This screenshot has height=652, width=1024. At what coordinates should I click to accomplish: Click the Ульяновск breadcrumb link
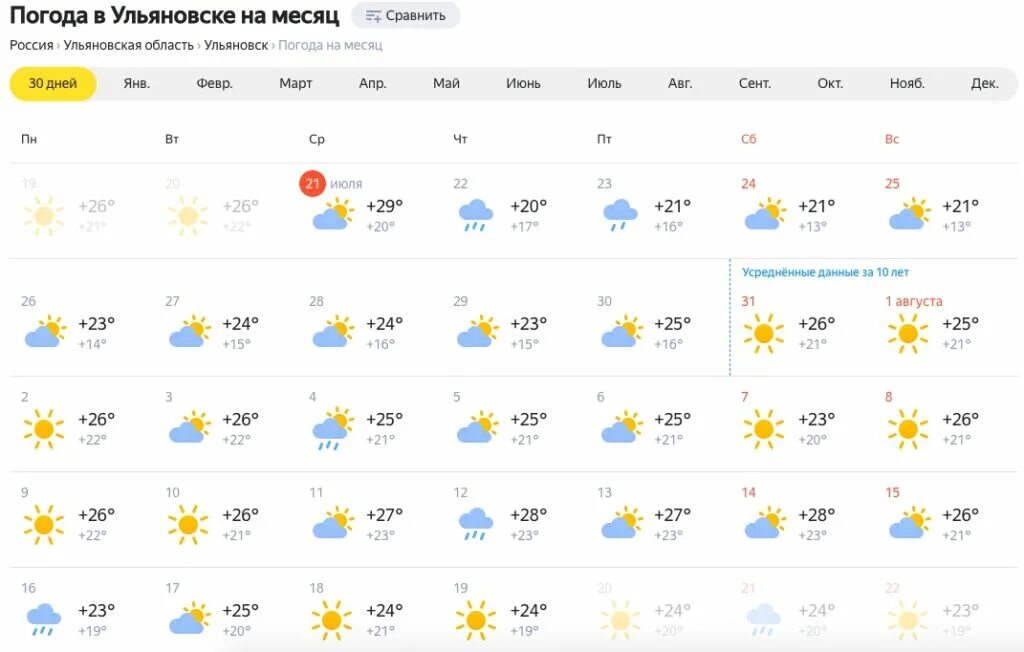236,46
